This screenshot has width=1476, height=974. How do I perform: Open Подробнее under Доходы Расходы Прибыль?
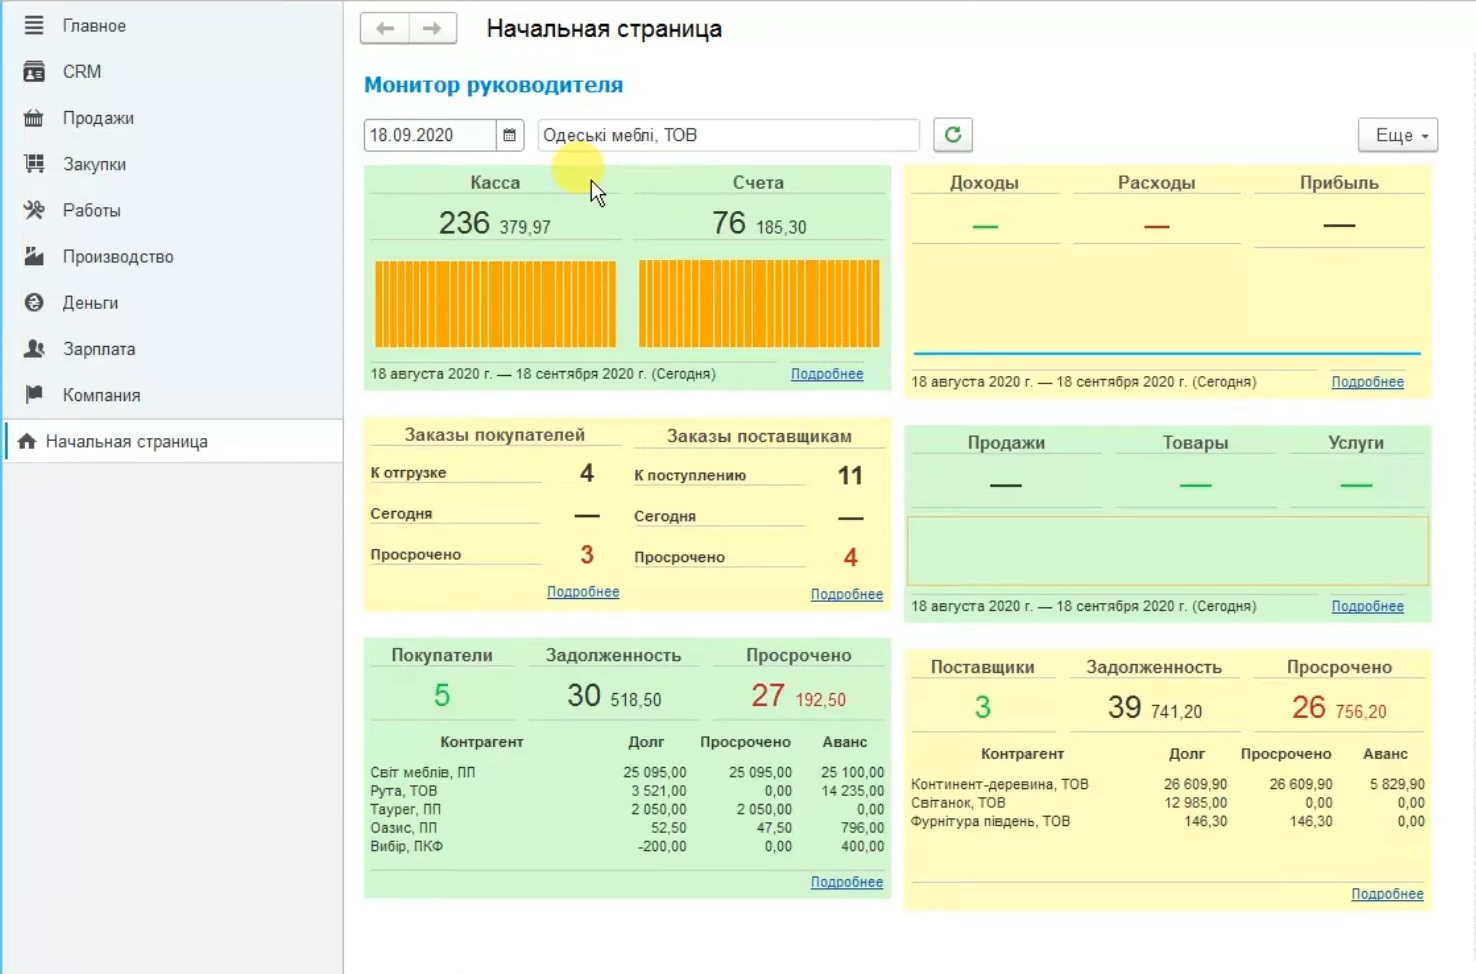tap(1367, 382)
